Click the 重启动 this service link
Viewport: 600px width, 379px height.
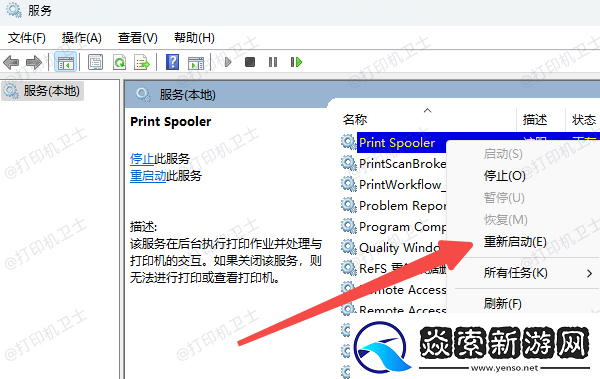(x=148, y=176)
